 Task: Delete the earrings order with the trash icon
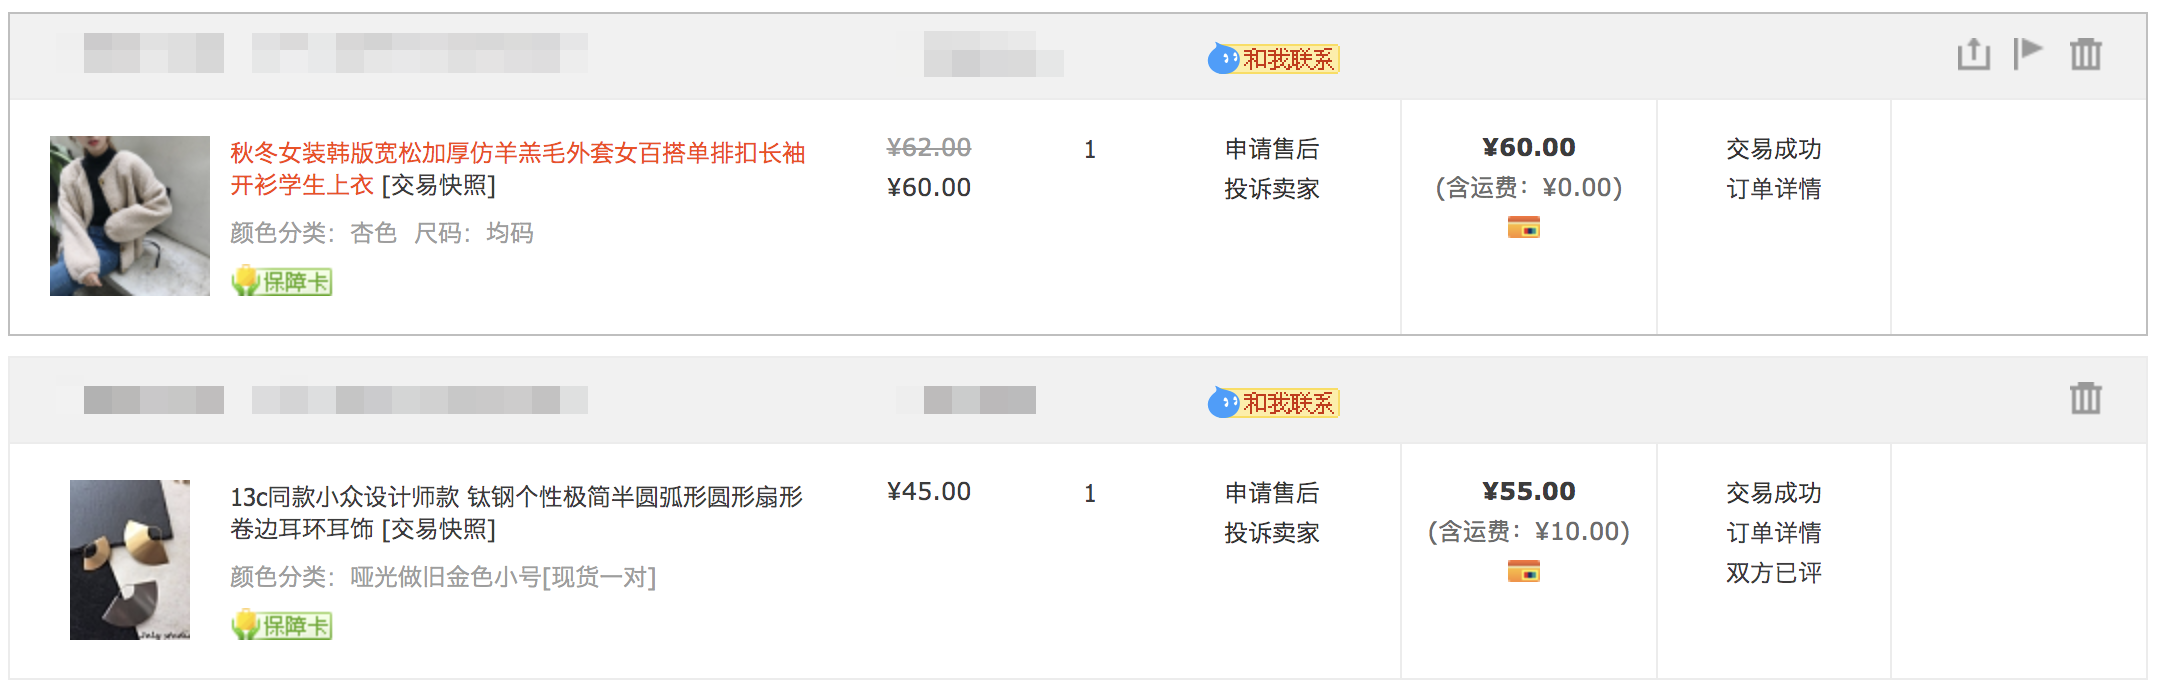point(2085,398)
